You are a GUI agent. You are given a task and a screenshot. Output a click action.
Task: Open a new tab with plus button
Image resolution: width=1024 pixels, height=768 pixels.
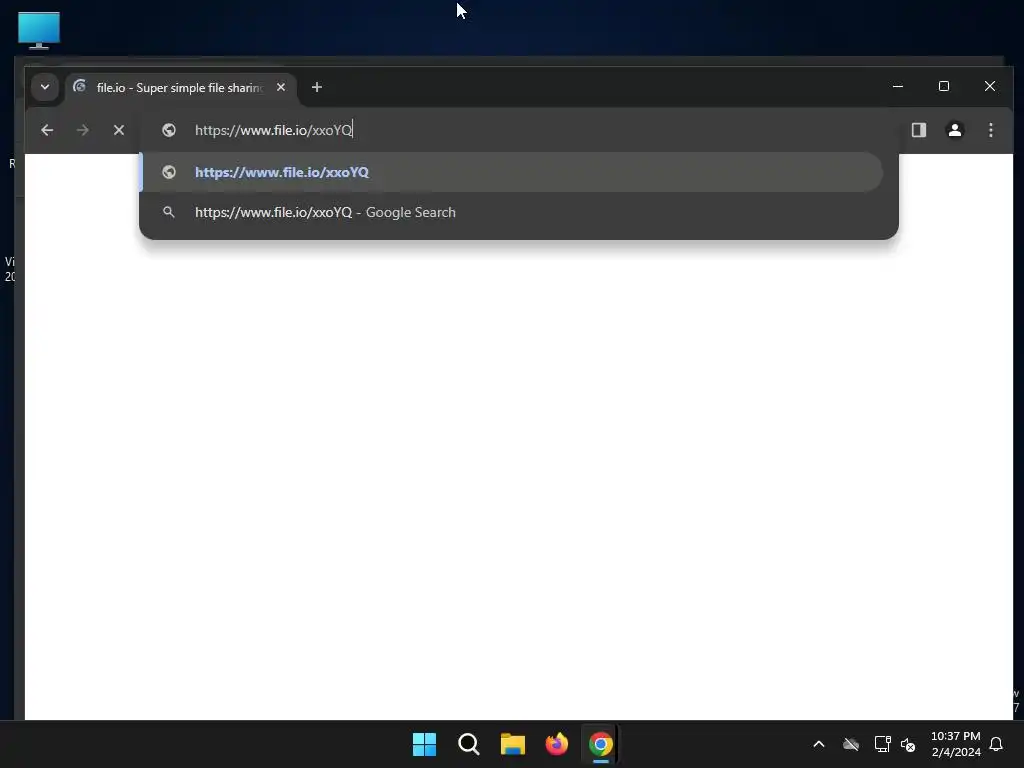coord(317,87)
